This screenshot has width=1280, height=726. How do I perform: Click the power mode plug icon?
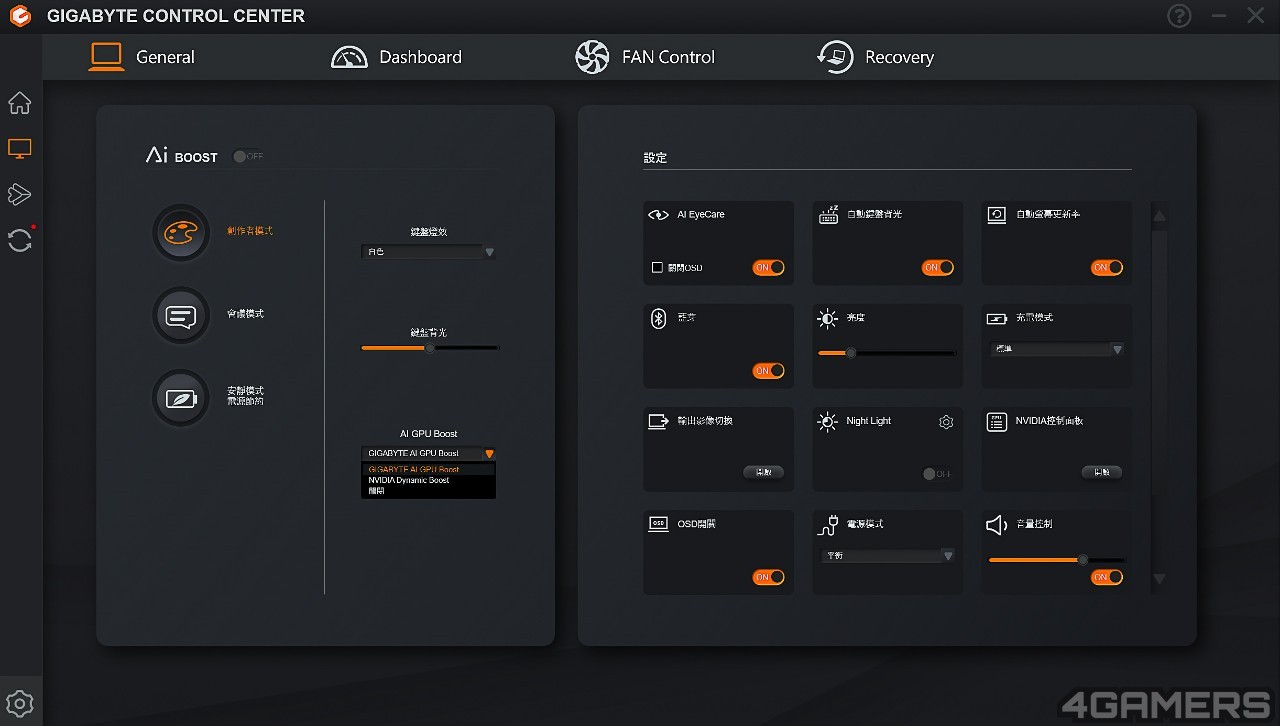tap(827, 524)
